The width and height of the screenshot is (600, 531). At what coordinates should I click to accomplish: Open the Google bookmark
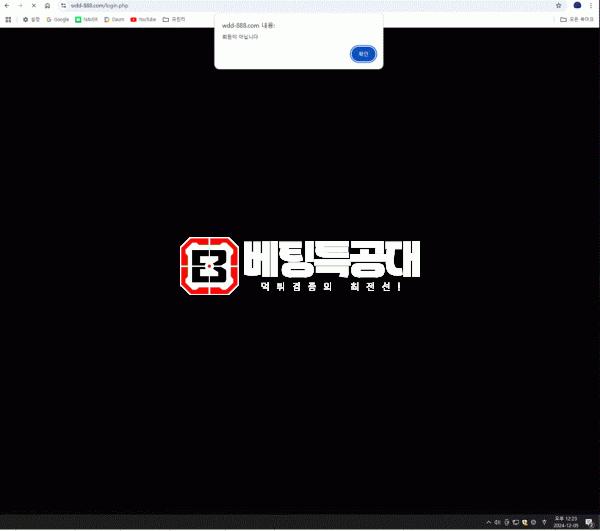pos(58,20)
